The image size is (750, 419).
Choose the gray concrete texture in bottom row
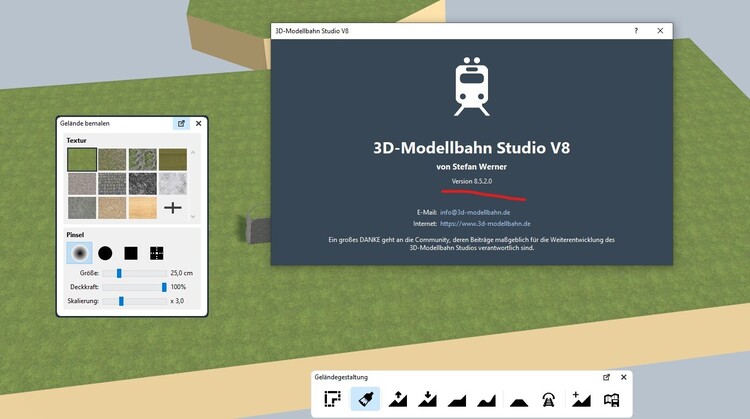[x=82, y=208]
